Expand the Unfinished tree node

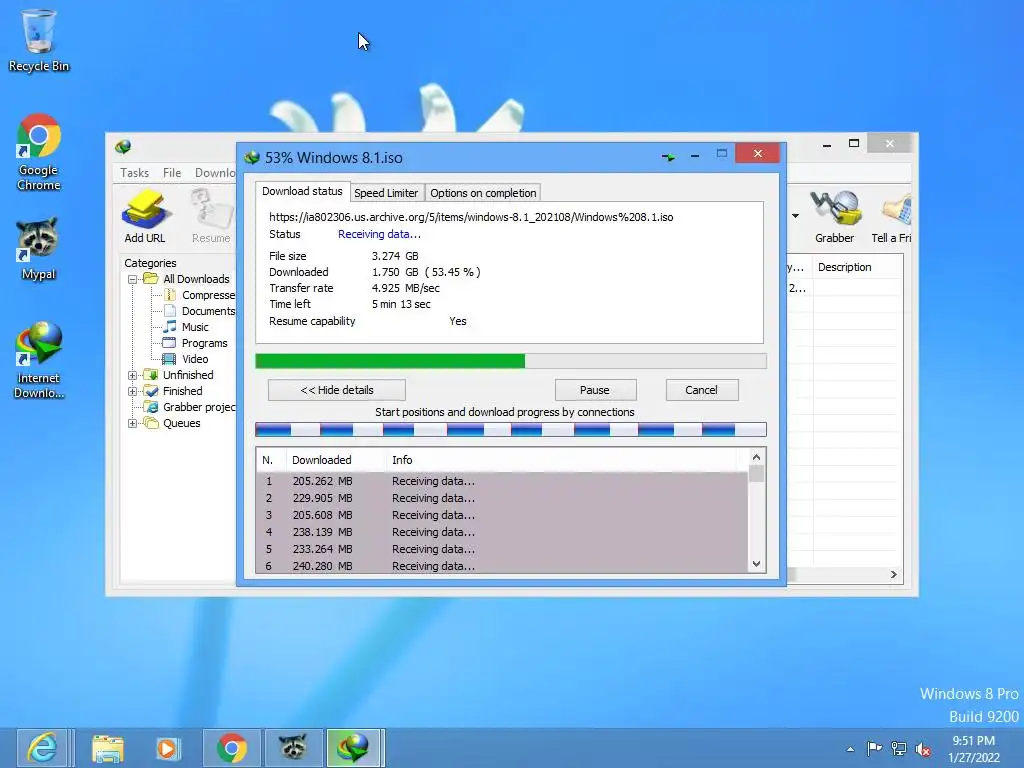coord(133,375)
